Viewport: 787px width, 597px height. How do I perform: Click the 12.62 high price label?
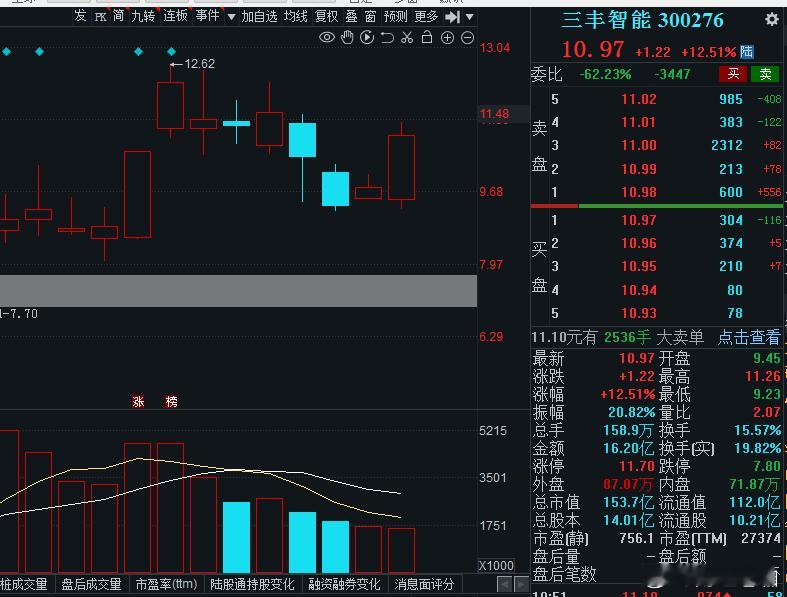click(x=199, y=64)
